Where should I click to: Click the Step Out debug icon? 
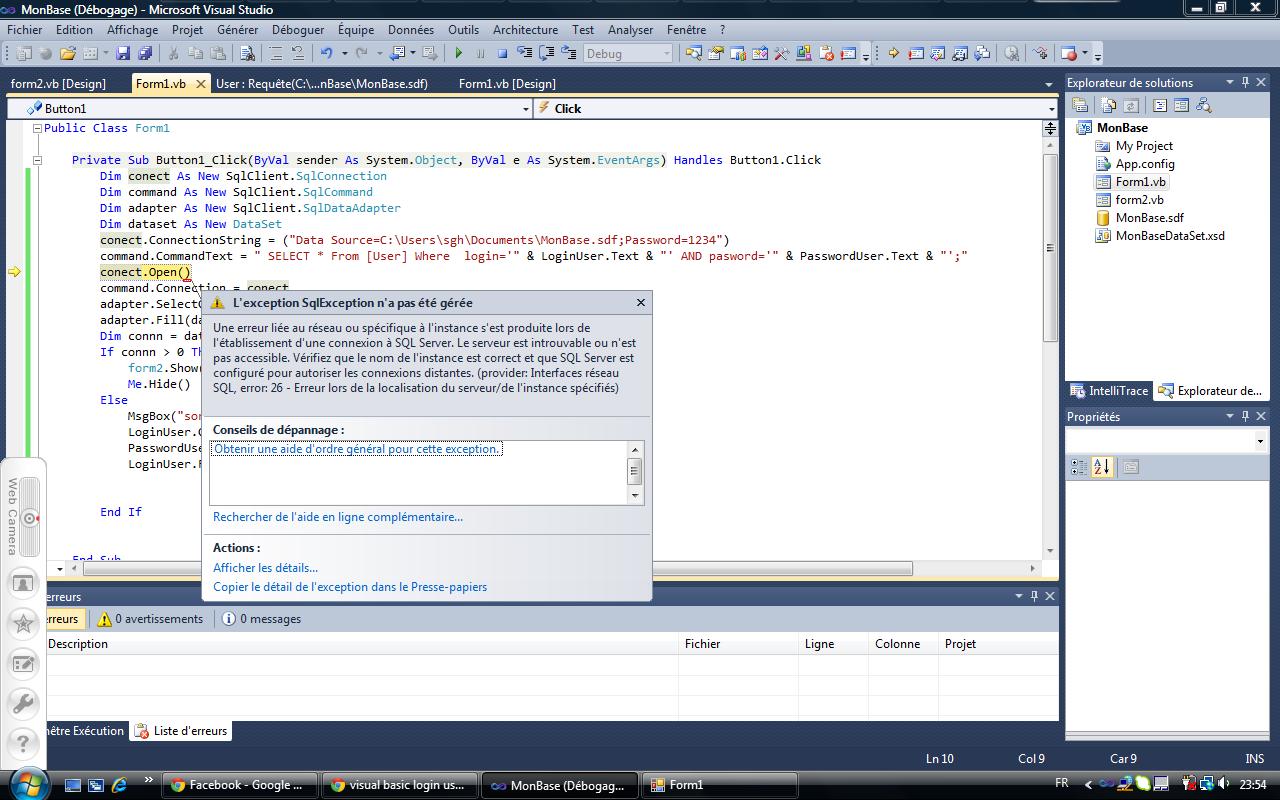tap(569, 53)
